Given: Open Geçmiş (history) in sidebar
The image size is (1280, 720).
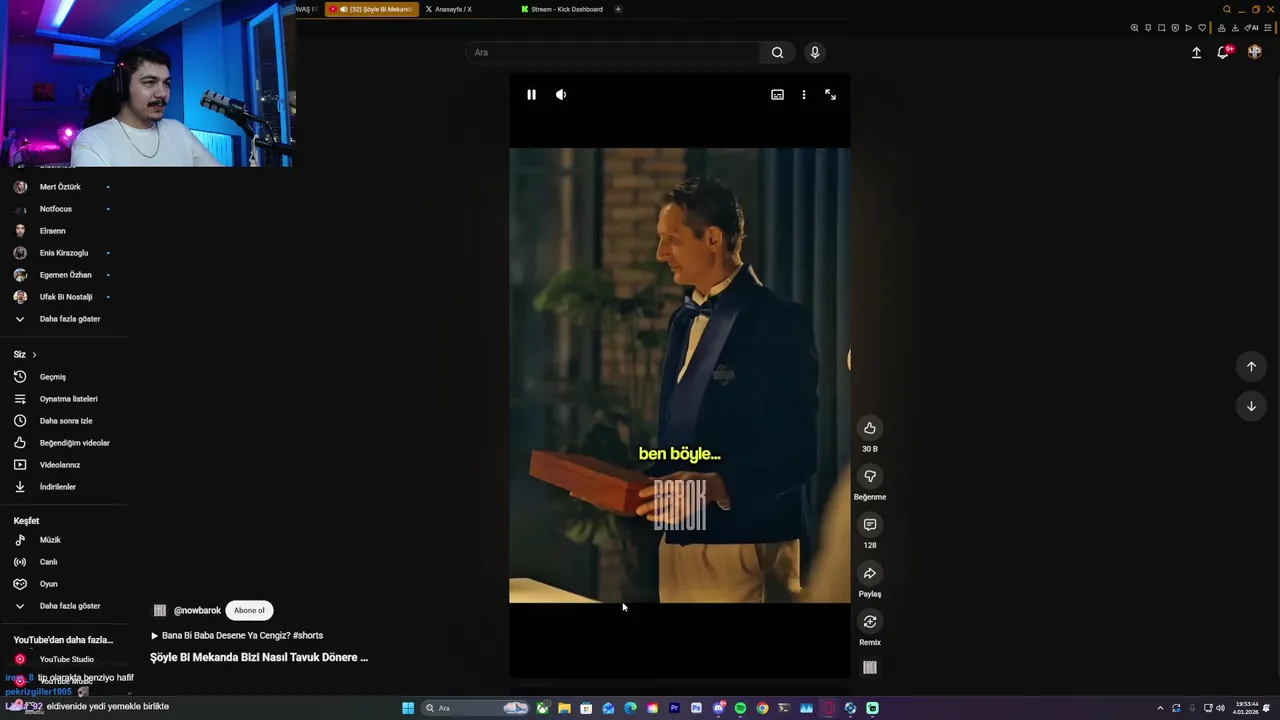Looking at the screenshot, I should click(52, 377).
